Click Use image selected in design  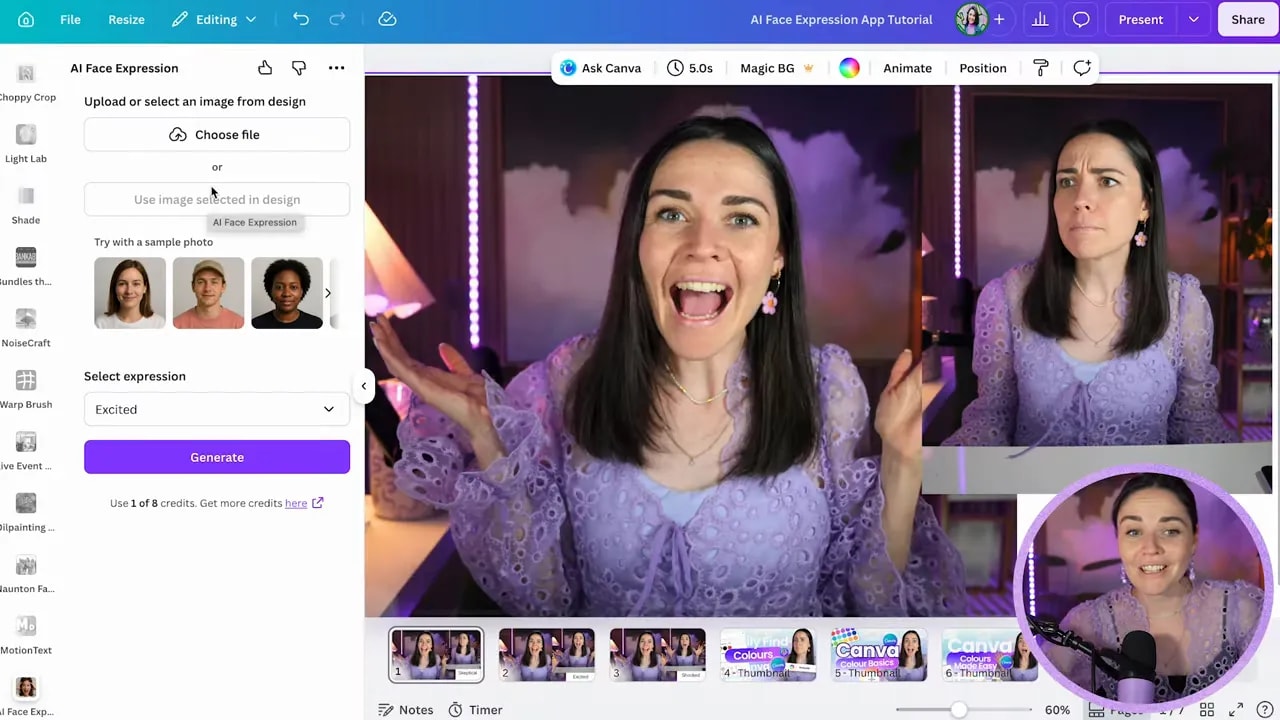point(217,199)
